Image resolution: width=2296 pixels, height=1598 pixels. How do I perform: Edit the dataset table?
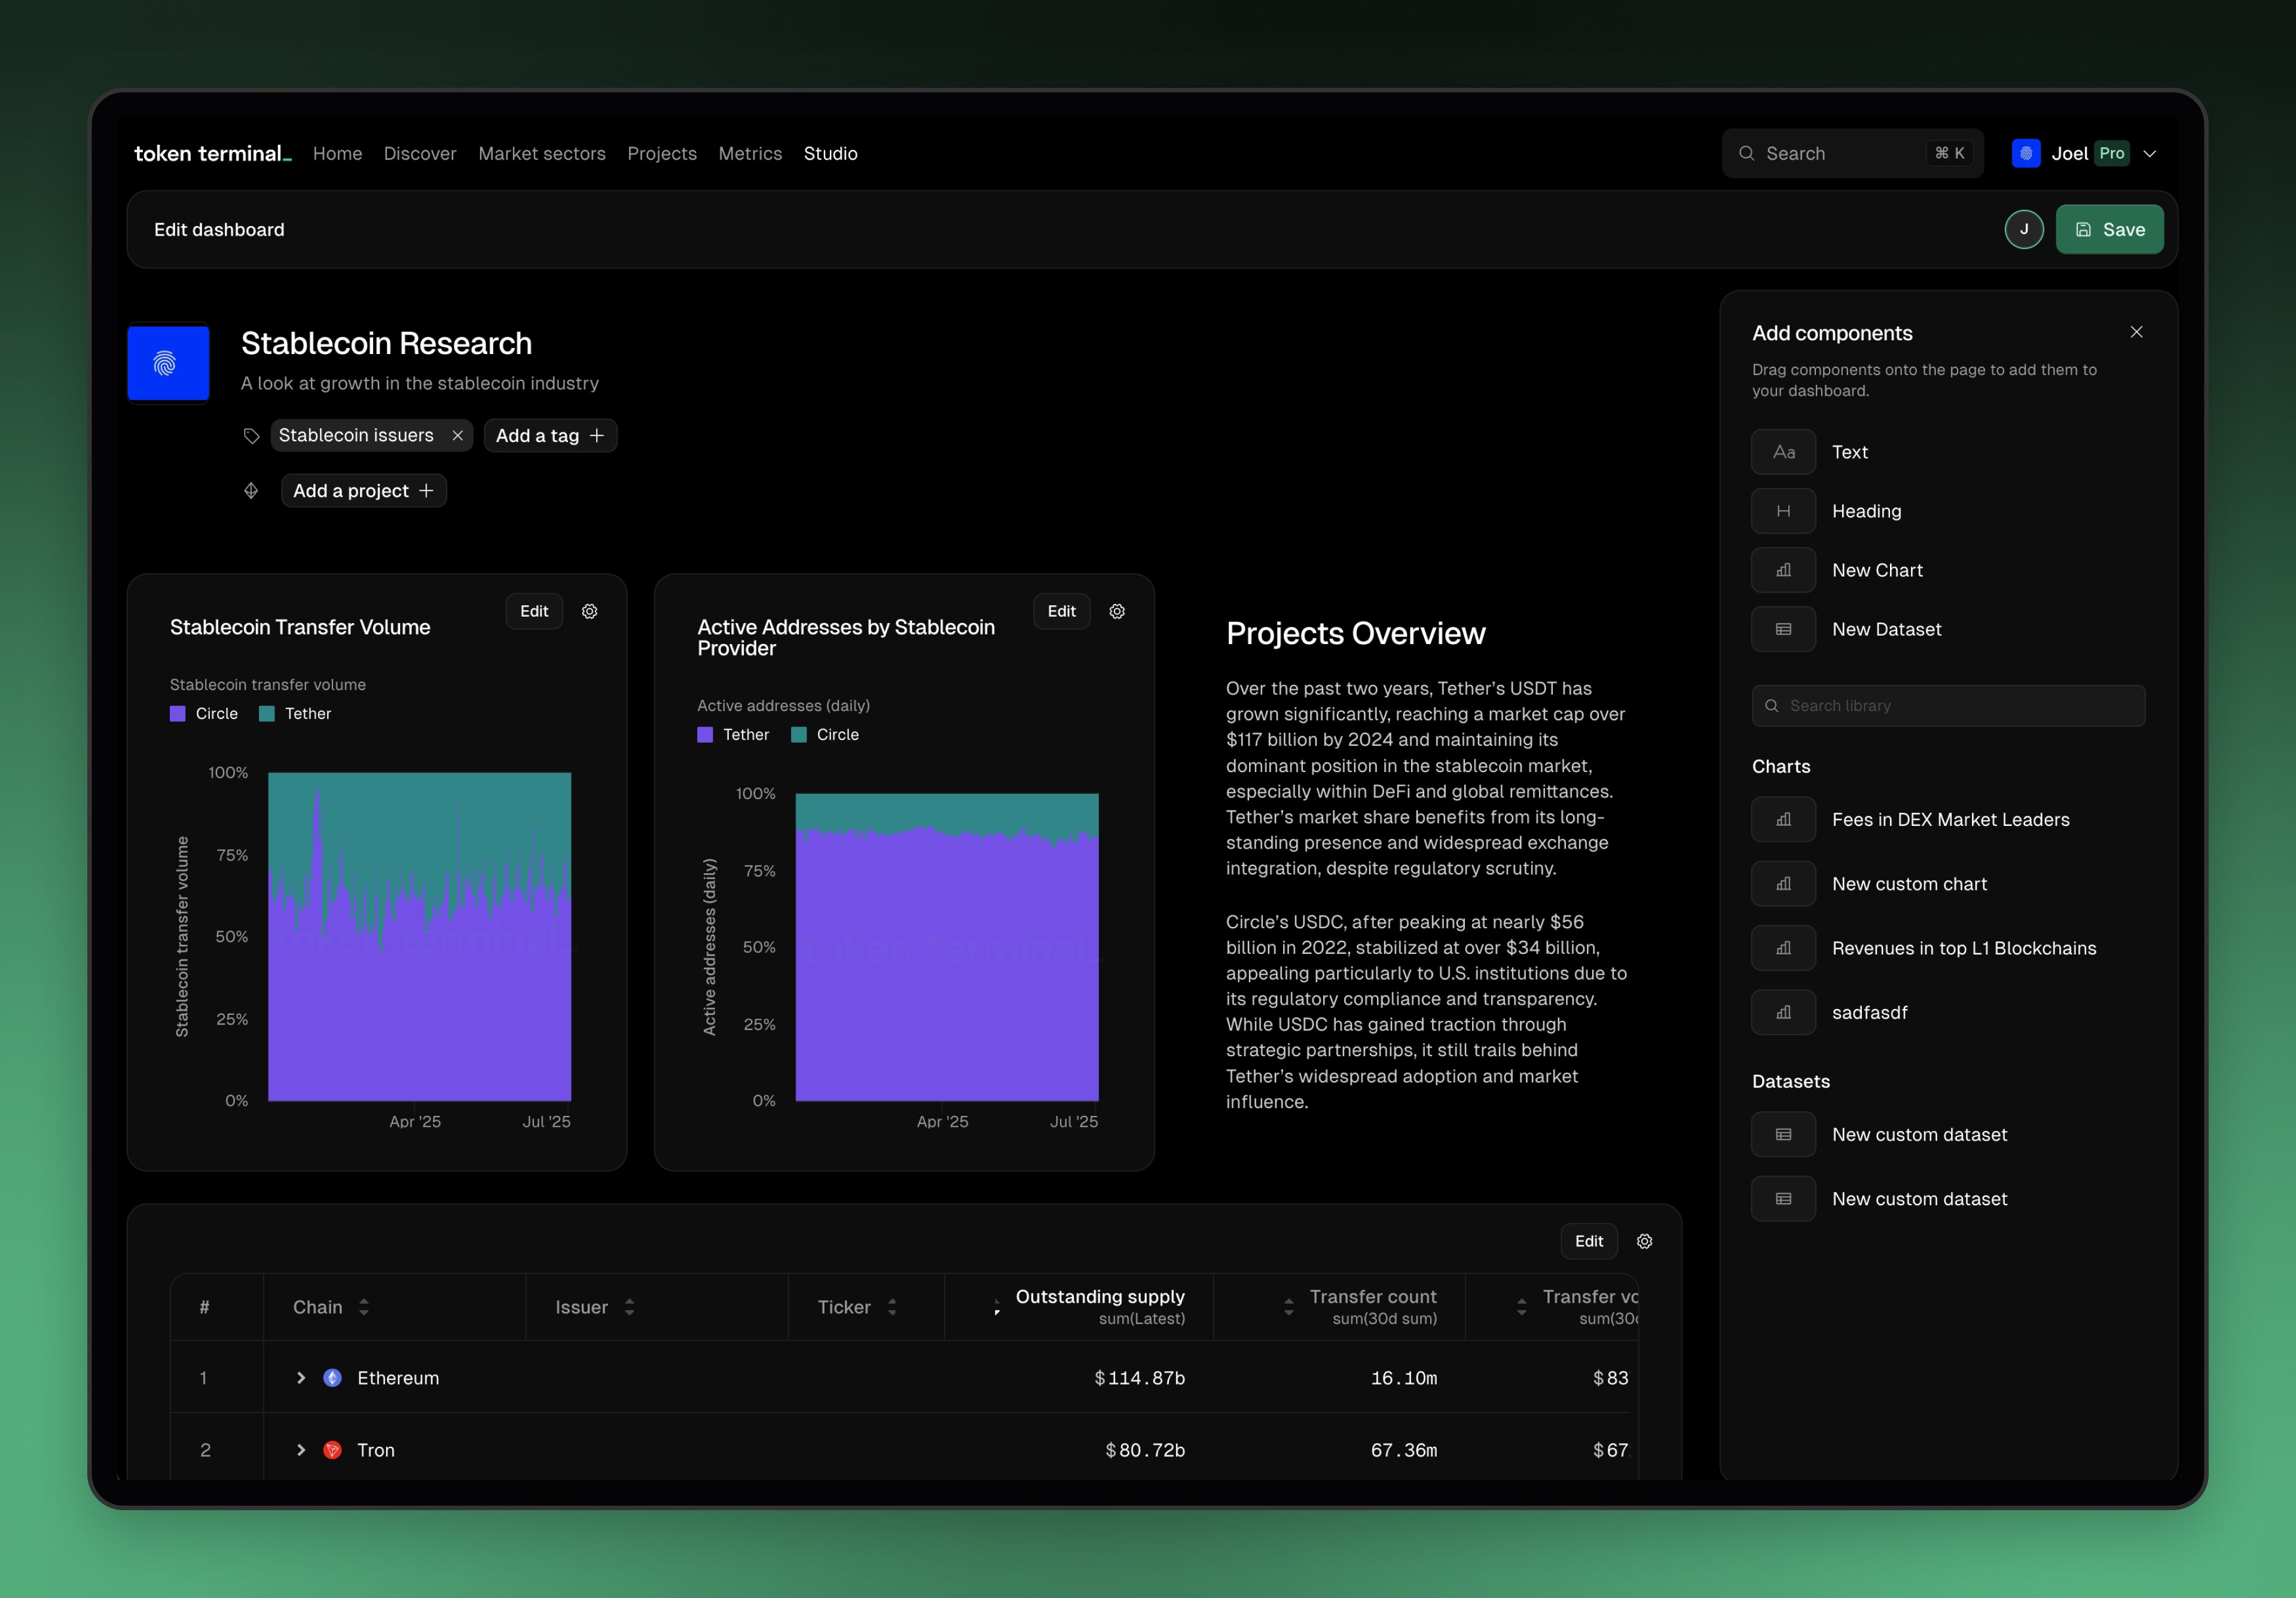(x=1589, y=1241)
